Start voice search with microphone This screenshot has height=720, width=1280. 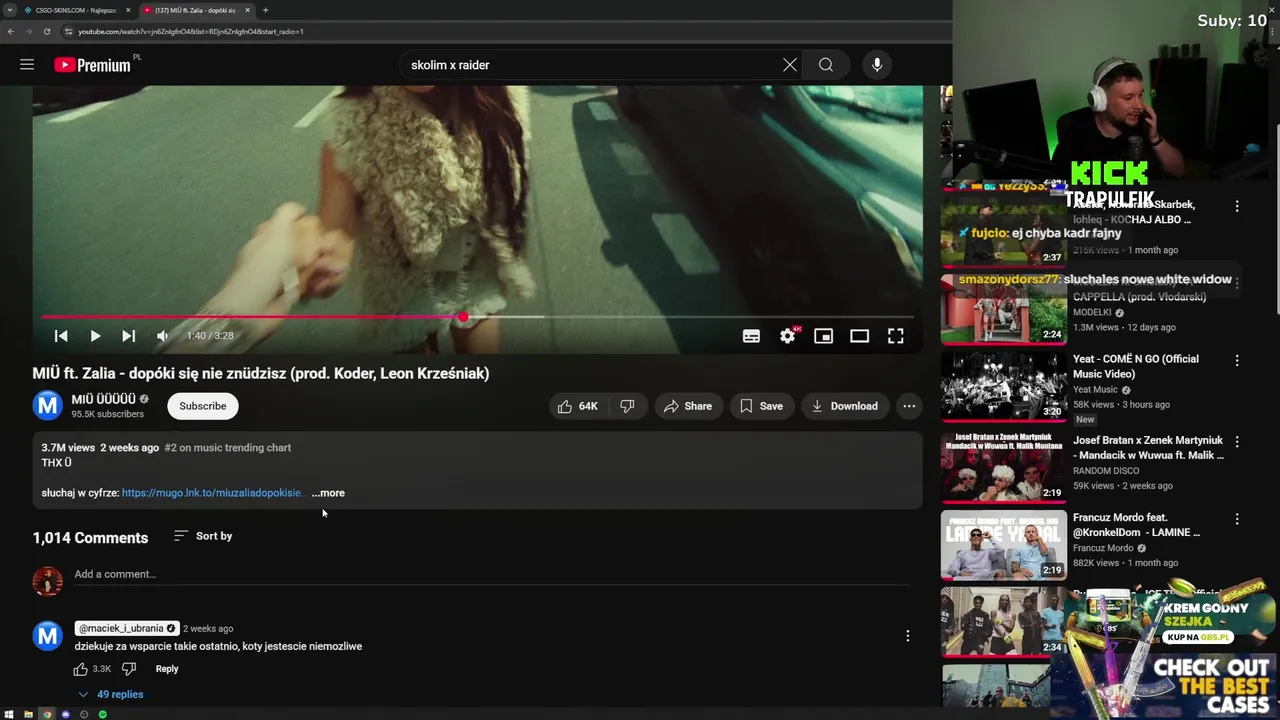(877, 65)
